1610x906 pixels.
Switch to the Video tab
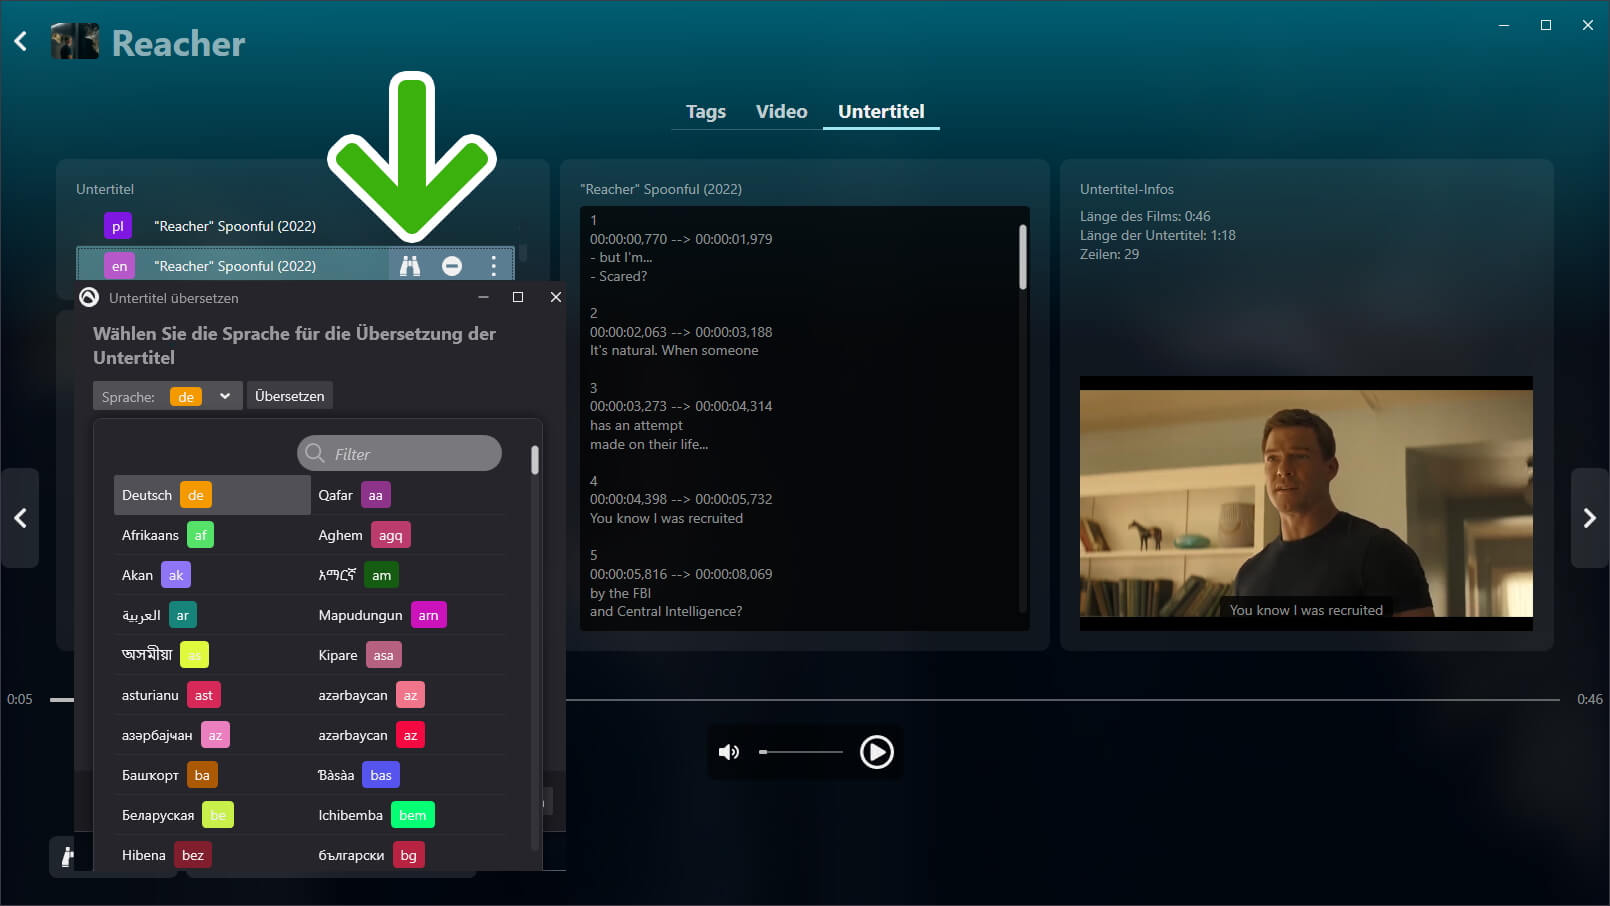781,112
